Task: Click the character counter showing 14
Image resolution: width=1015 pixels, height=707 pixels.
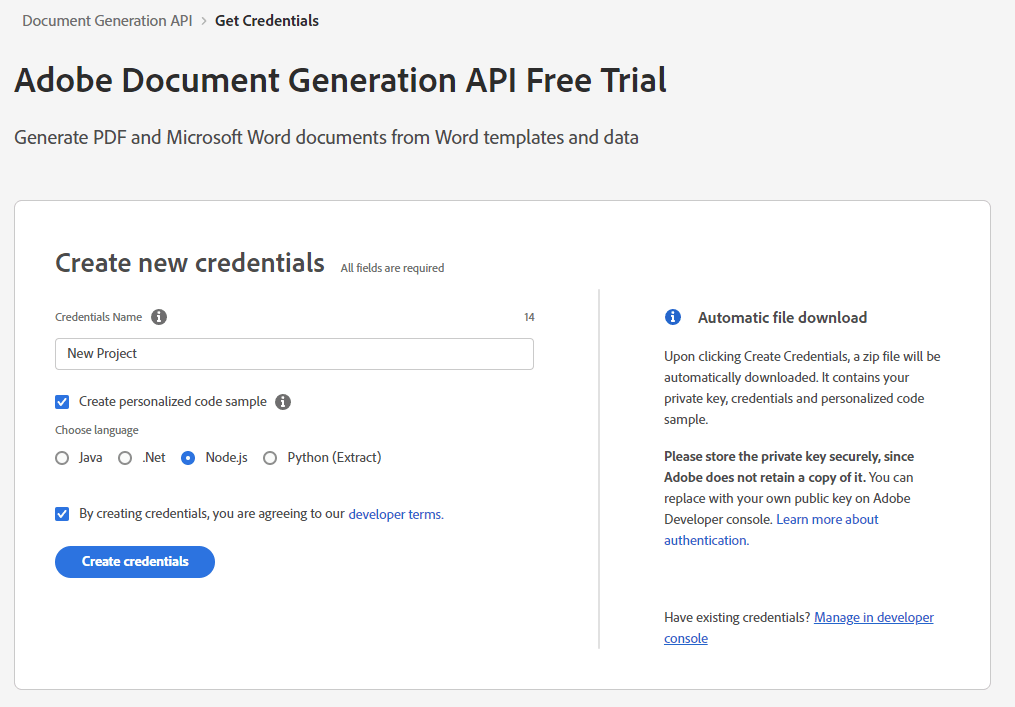Action: click(x=530, y=317)
